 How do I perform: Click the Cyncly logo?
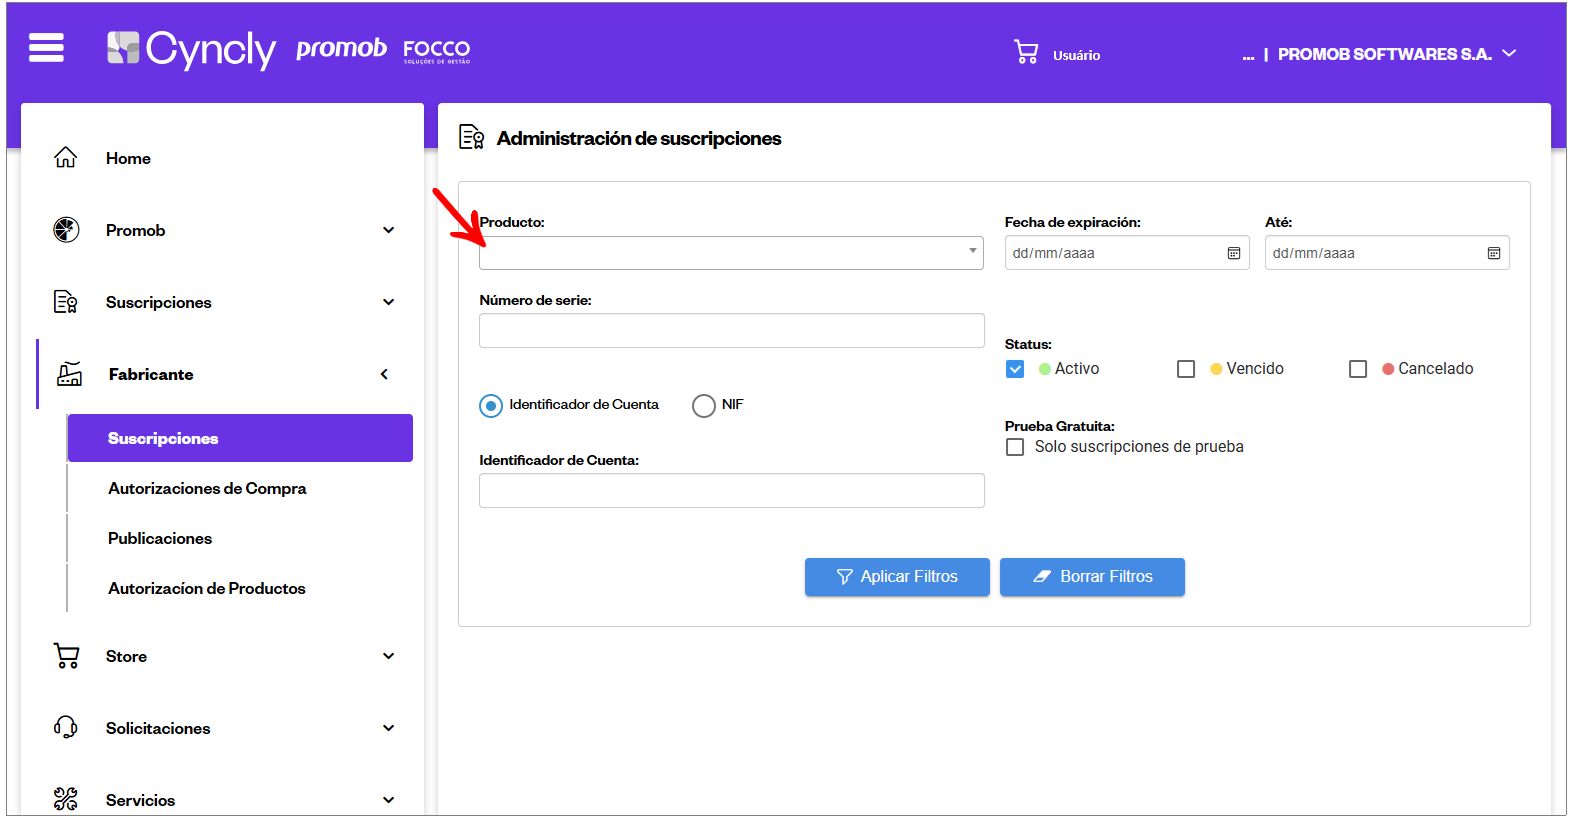(191, 49)
